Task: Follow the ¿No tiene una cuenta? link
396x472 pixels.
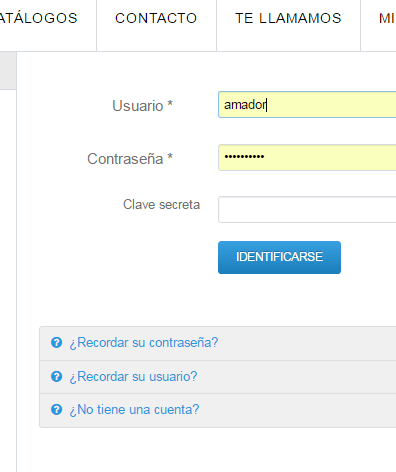Action: 134,410
